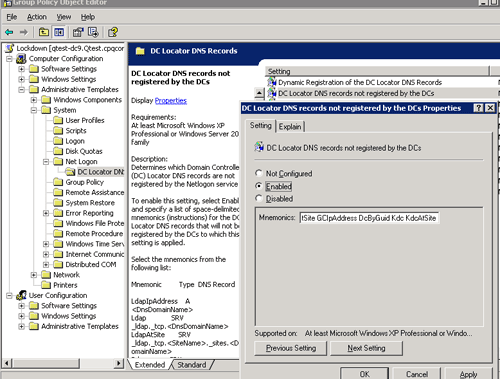Click the Back arrow toolbar icon
500x379 pixels.
[x=9, y=32]
